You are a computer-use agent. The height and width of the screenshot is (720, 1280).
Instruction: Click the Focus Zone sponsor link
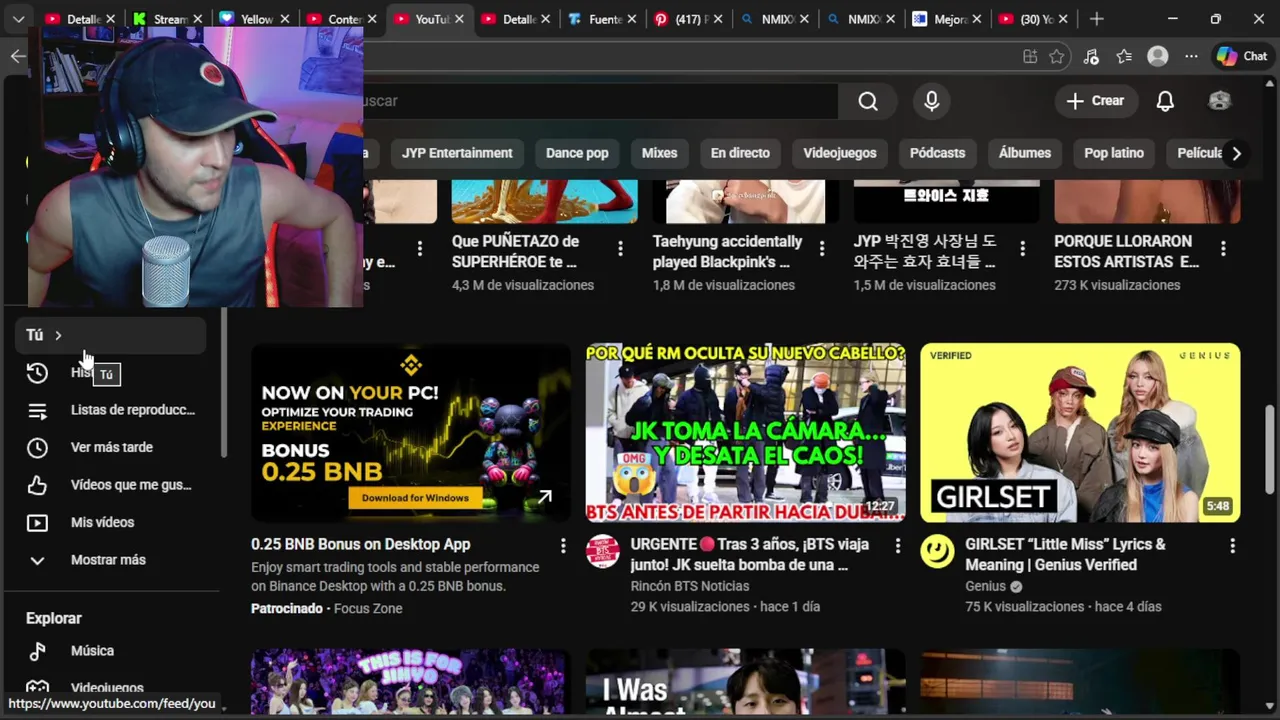point(368,608)
